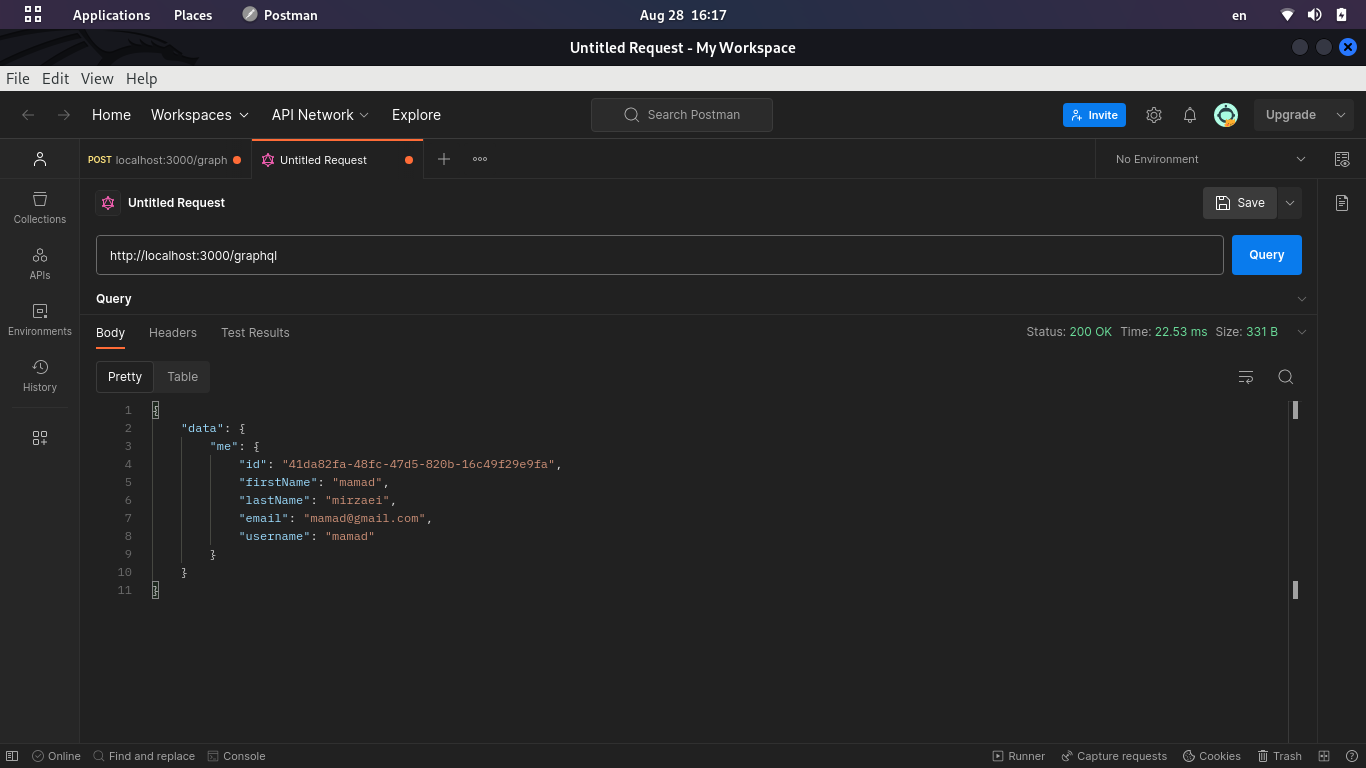Click the Upgrade button
The height and width of the screenshot is (768, 1366).
click(x=1291, y=115)
